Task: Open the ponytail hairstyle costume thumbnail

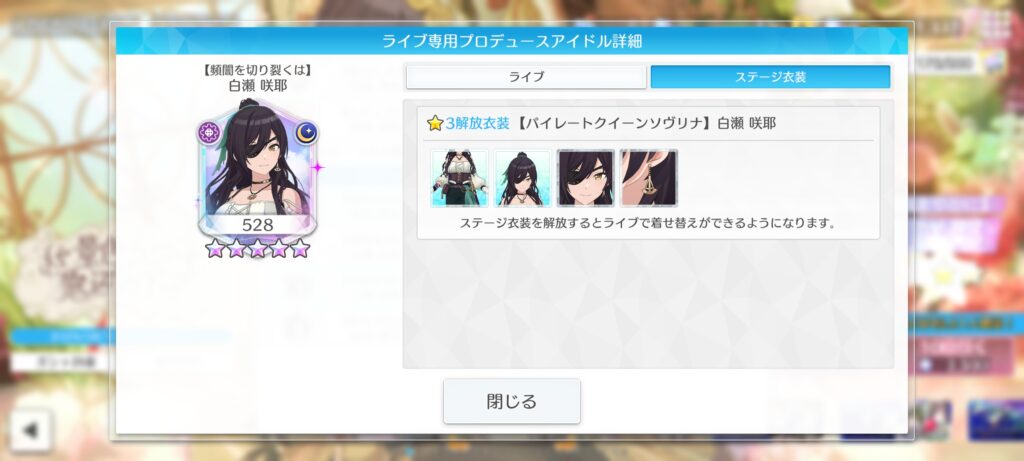Action: point(522,178)
